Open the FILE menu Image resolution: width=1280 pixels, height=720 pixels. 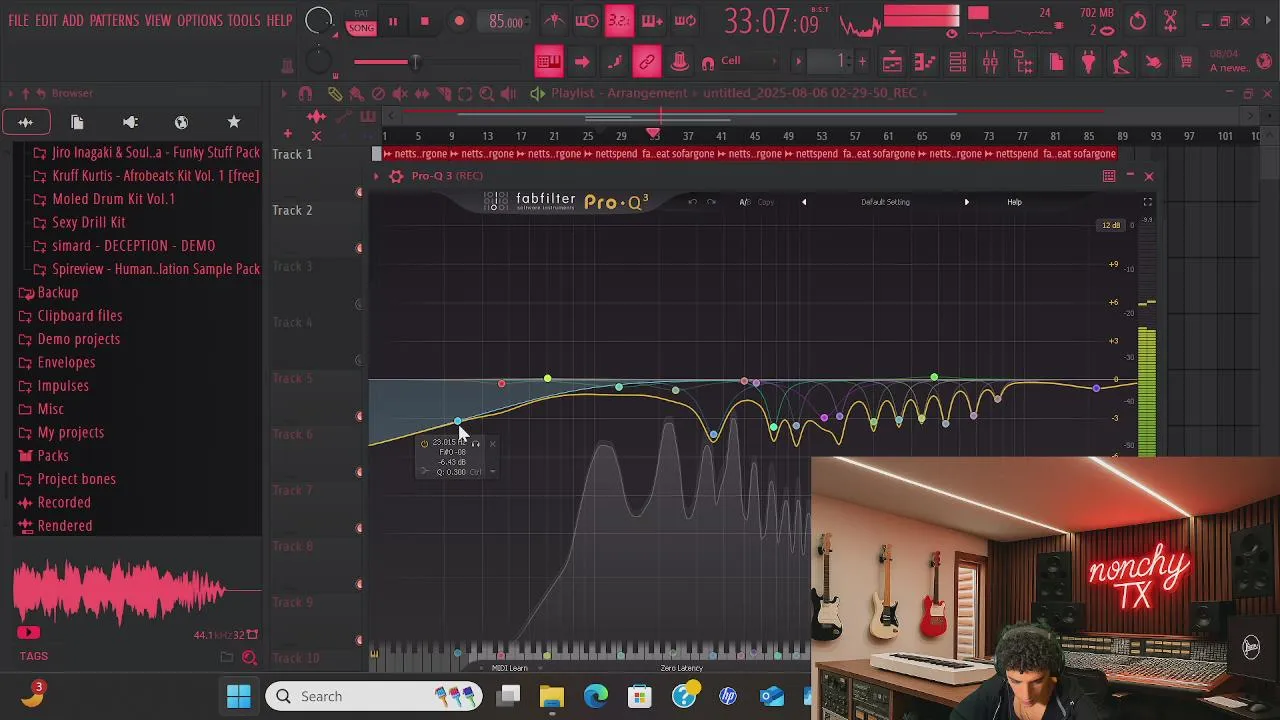pyautogui.click(x=18, y=20)
